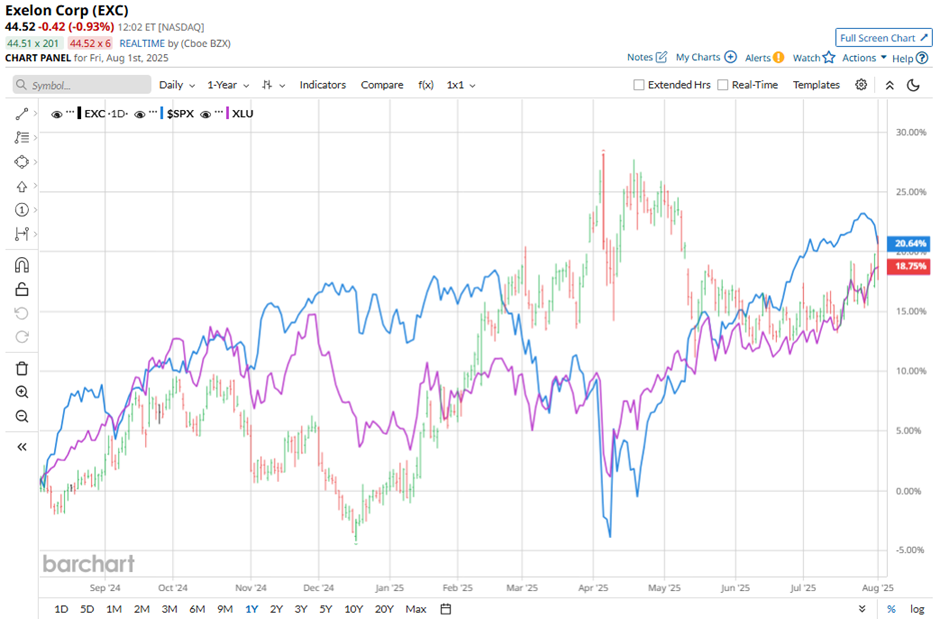Screen dimensions: 940x619
Task: Enable the Extended Hrs checkbox
Action: [x=638, y=85]
